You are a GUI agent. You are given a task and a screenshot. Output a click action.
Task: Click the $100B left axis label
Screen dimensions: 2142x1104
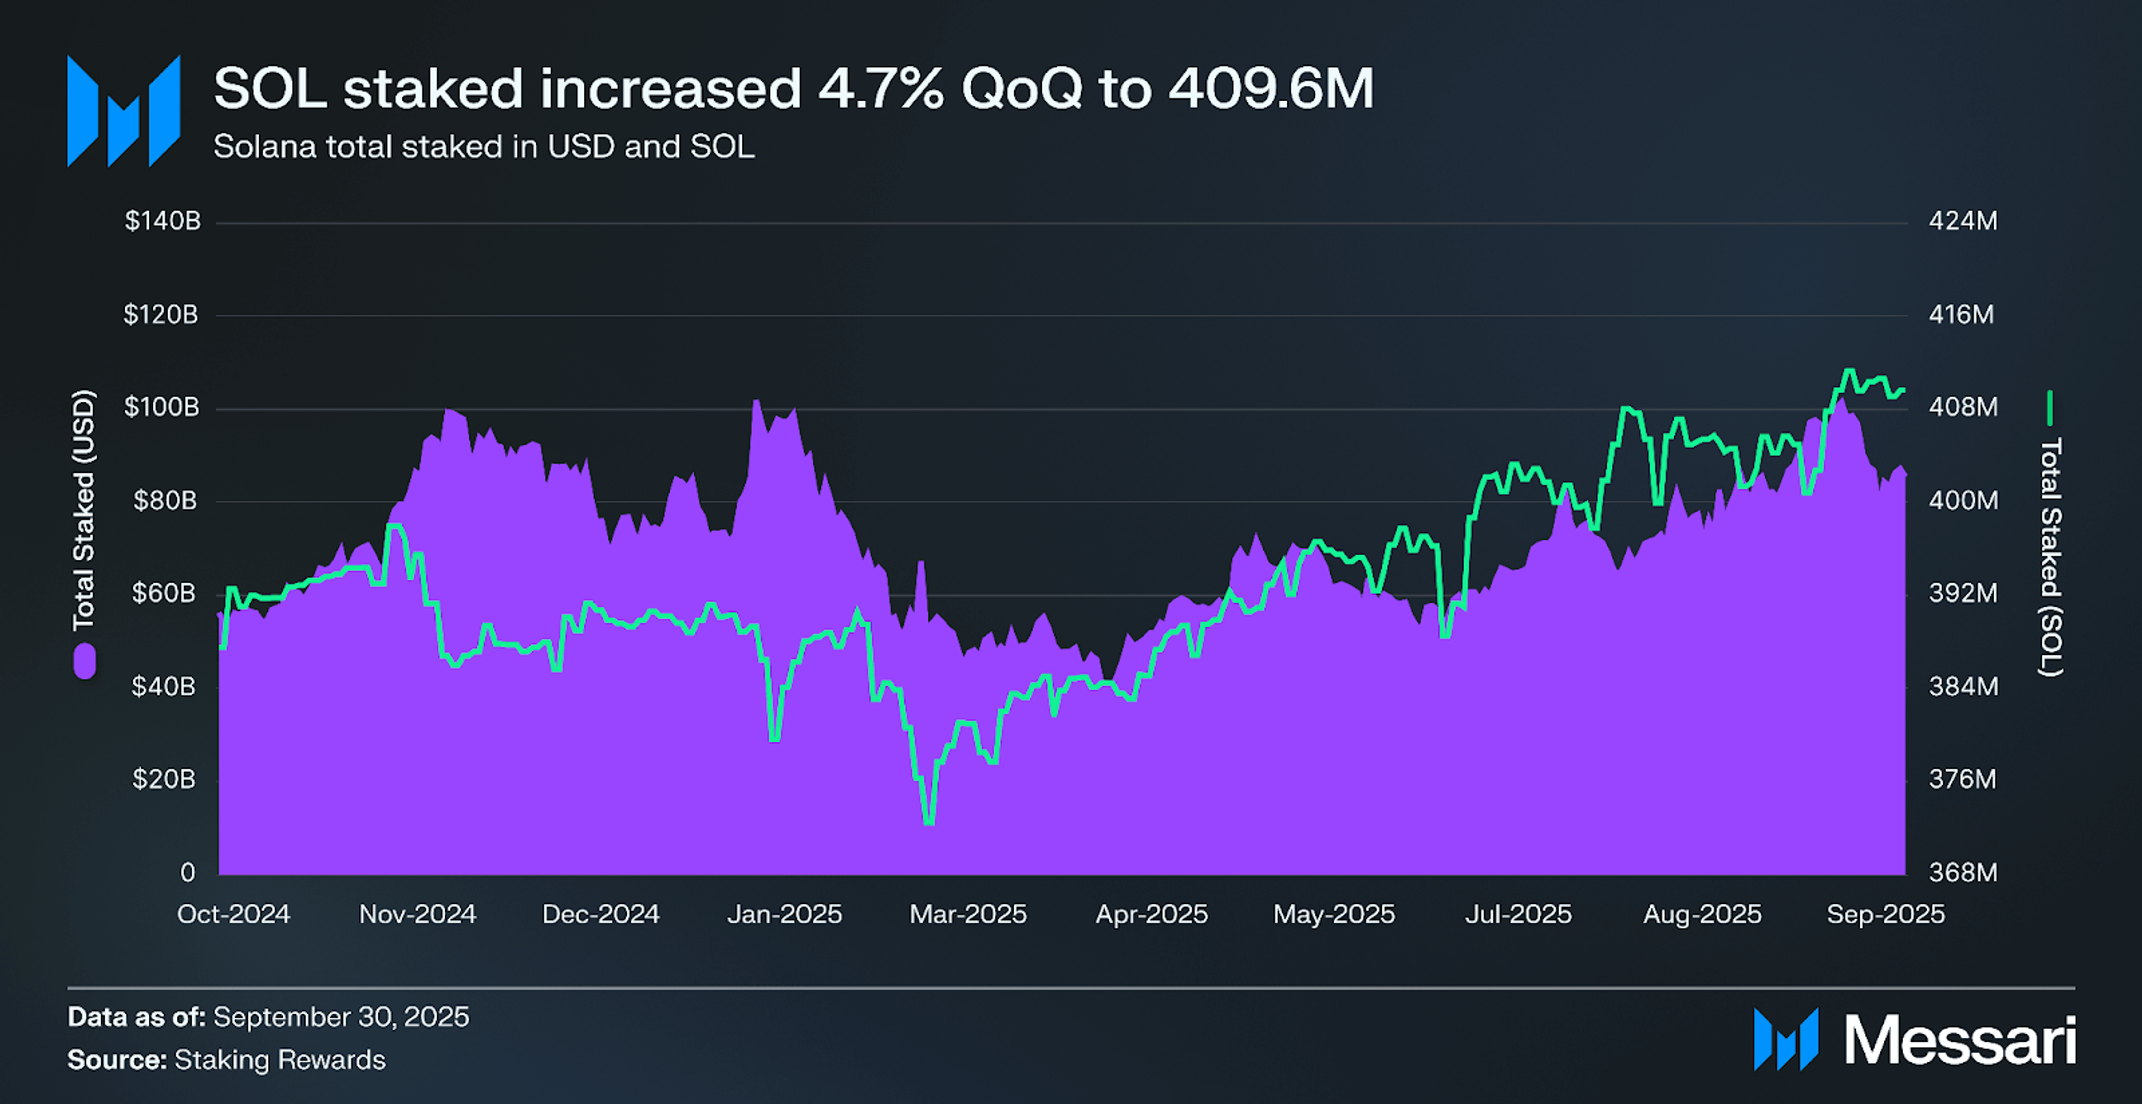click(161, 407)
